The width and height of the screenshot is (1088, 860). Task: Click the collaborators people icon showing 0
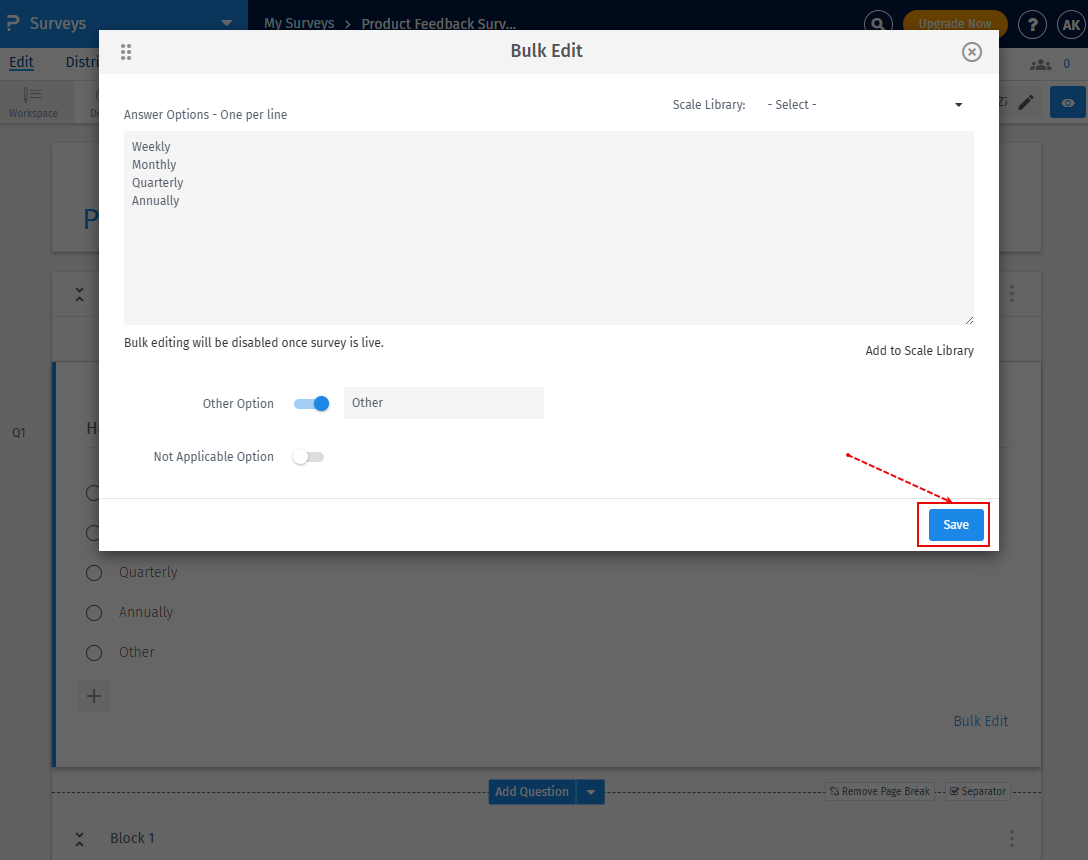pyautogui.click(x=1043, y=62)
